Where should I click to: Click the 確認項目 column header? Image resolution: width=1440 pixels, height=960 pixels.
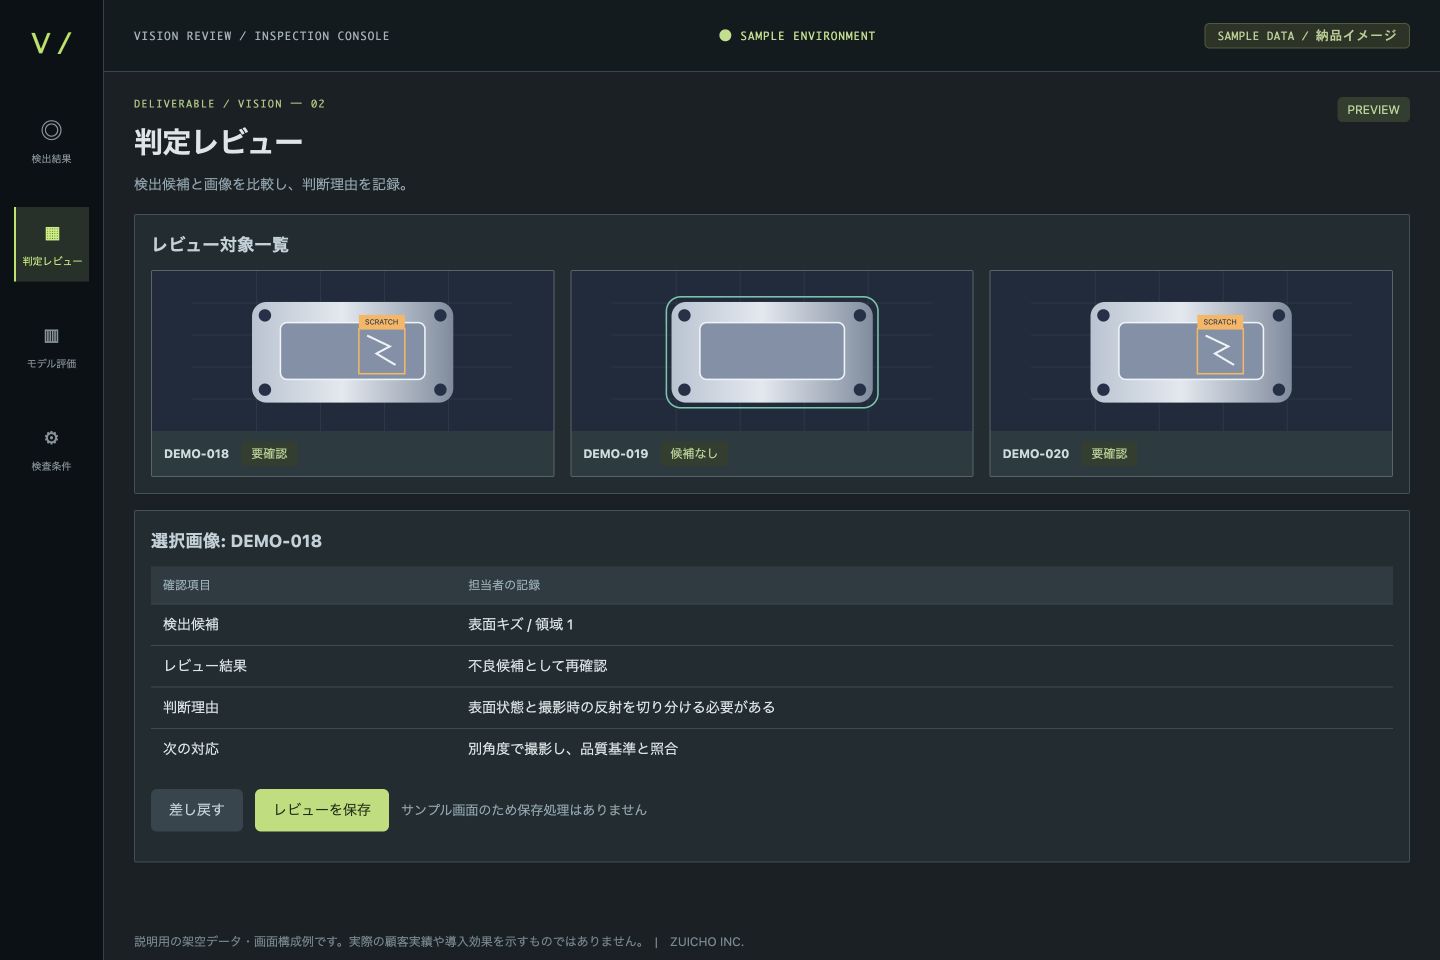[187, 585]
